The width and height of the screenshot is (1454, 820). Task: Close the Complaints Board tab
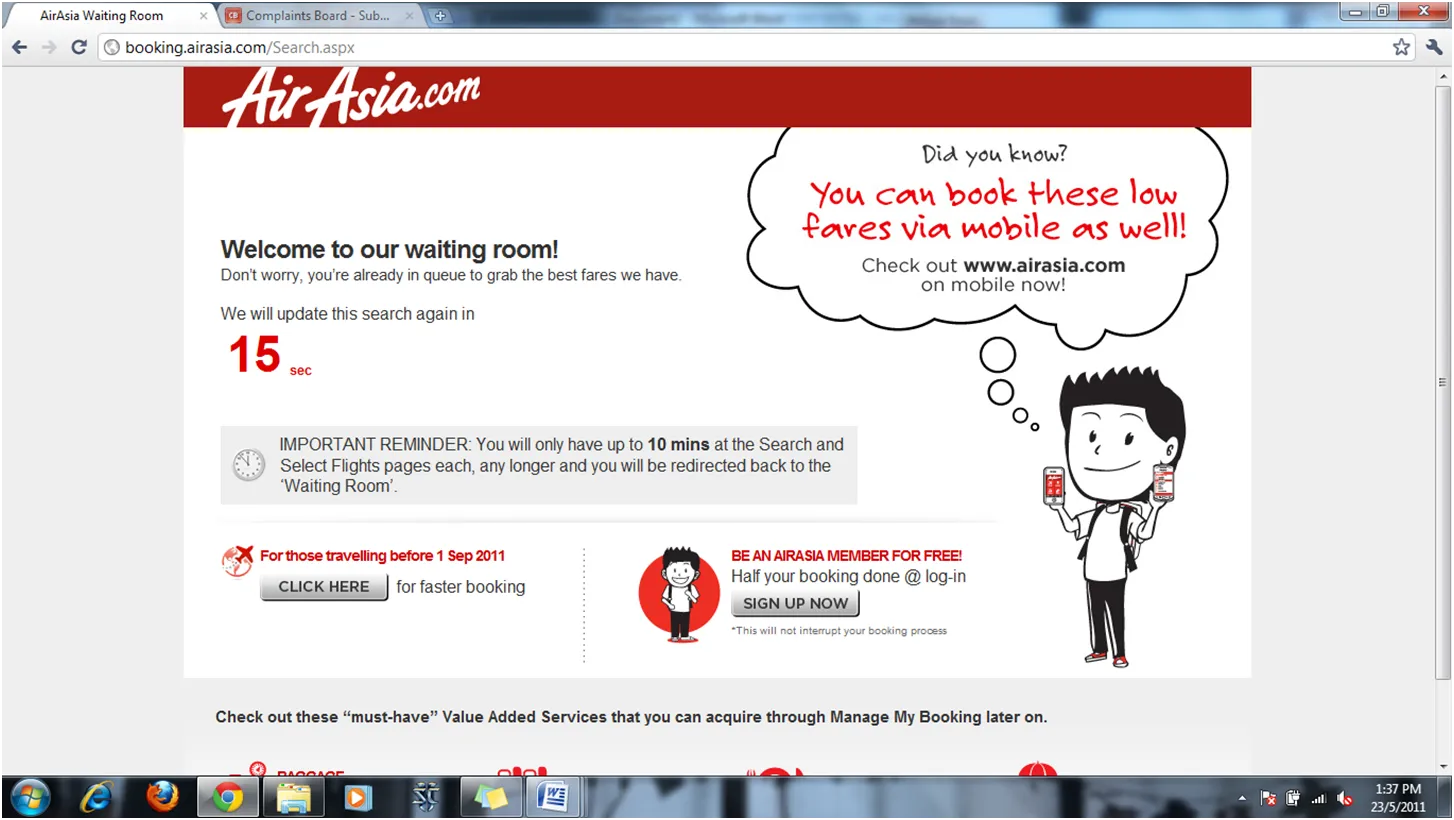[409, 16]
